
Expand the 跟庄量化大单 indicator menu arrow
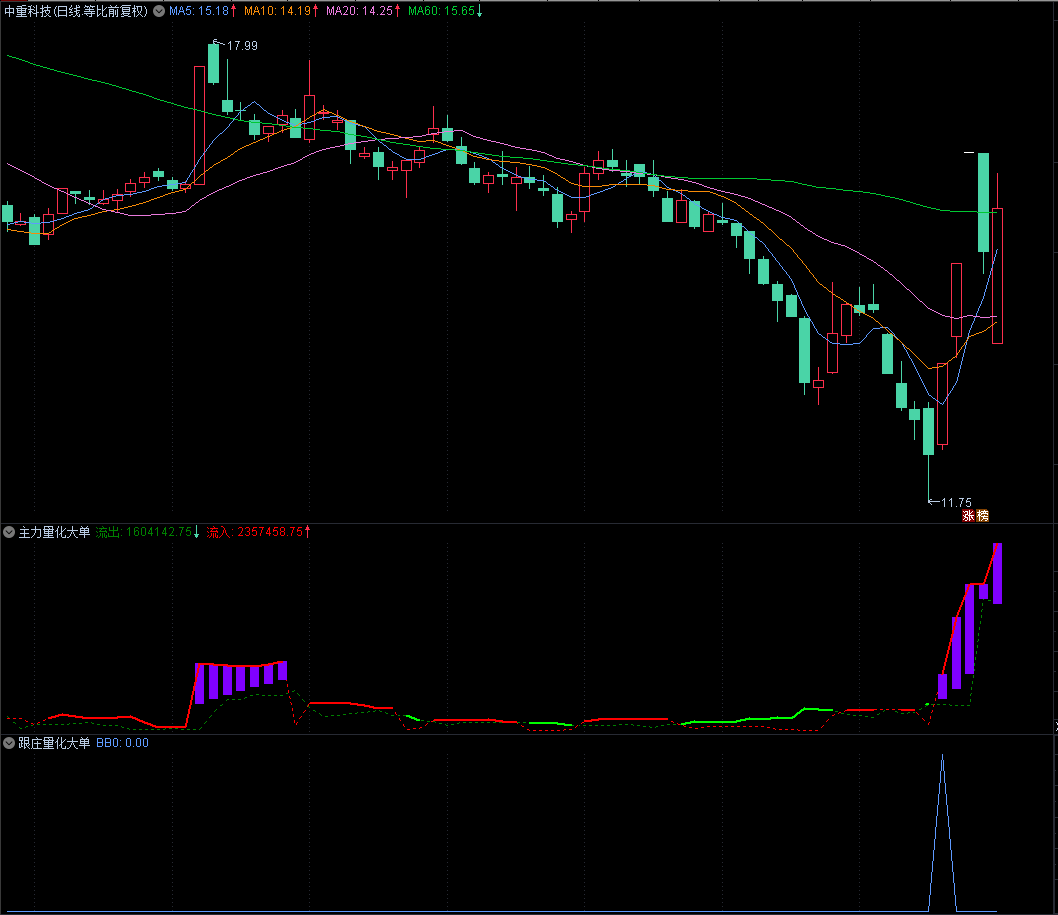coord(10,743)
